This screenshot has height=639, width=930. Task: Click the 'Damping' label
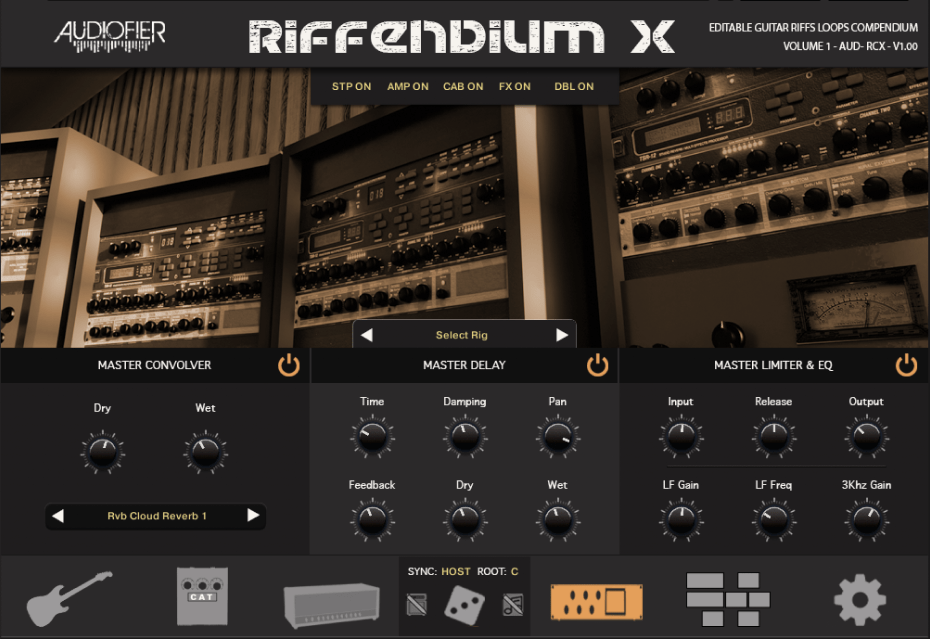click(464, 402)
